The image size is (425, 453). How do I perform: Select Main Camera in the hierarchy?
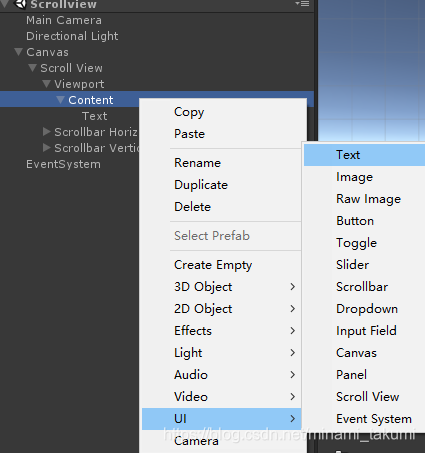64,20
